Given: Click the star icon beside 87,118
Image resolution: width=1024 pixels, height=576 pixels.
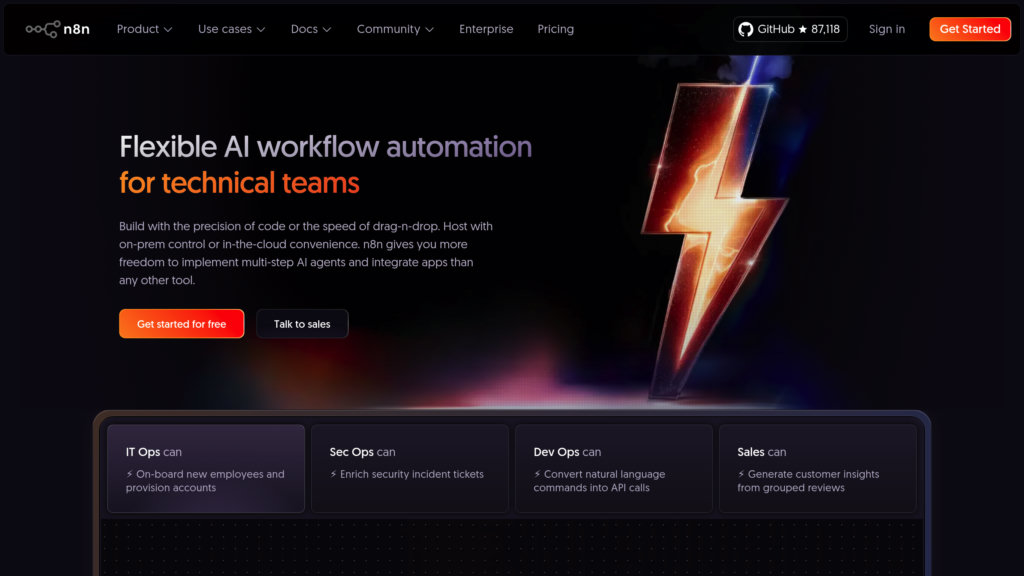Looking at the screenshot, I should pos(803,29).
